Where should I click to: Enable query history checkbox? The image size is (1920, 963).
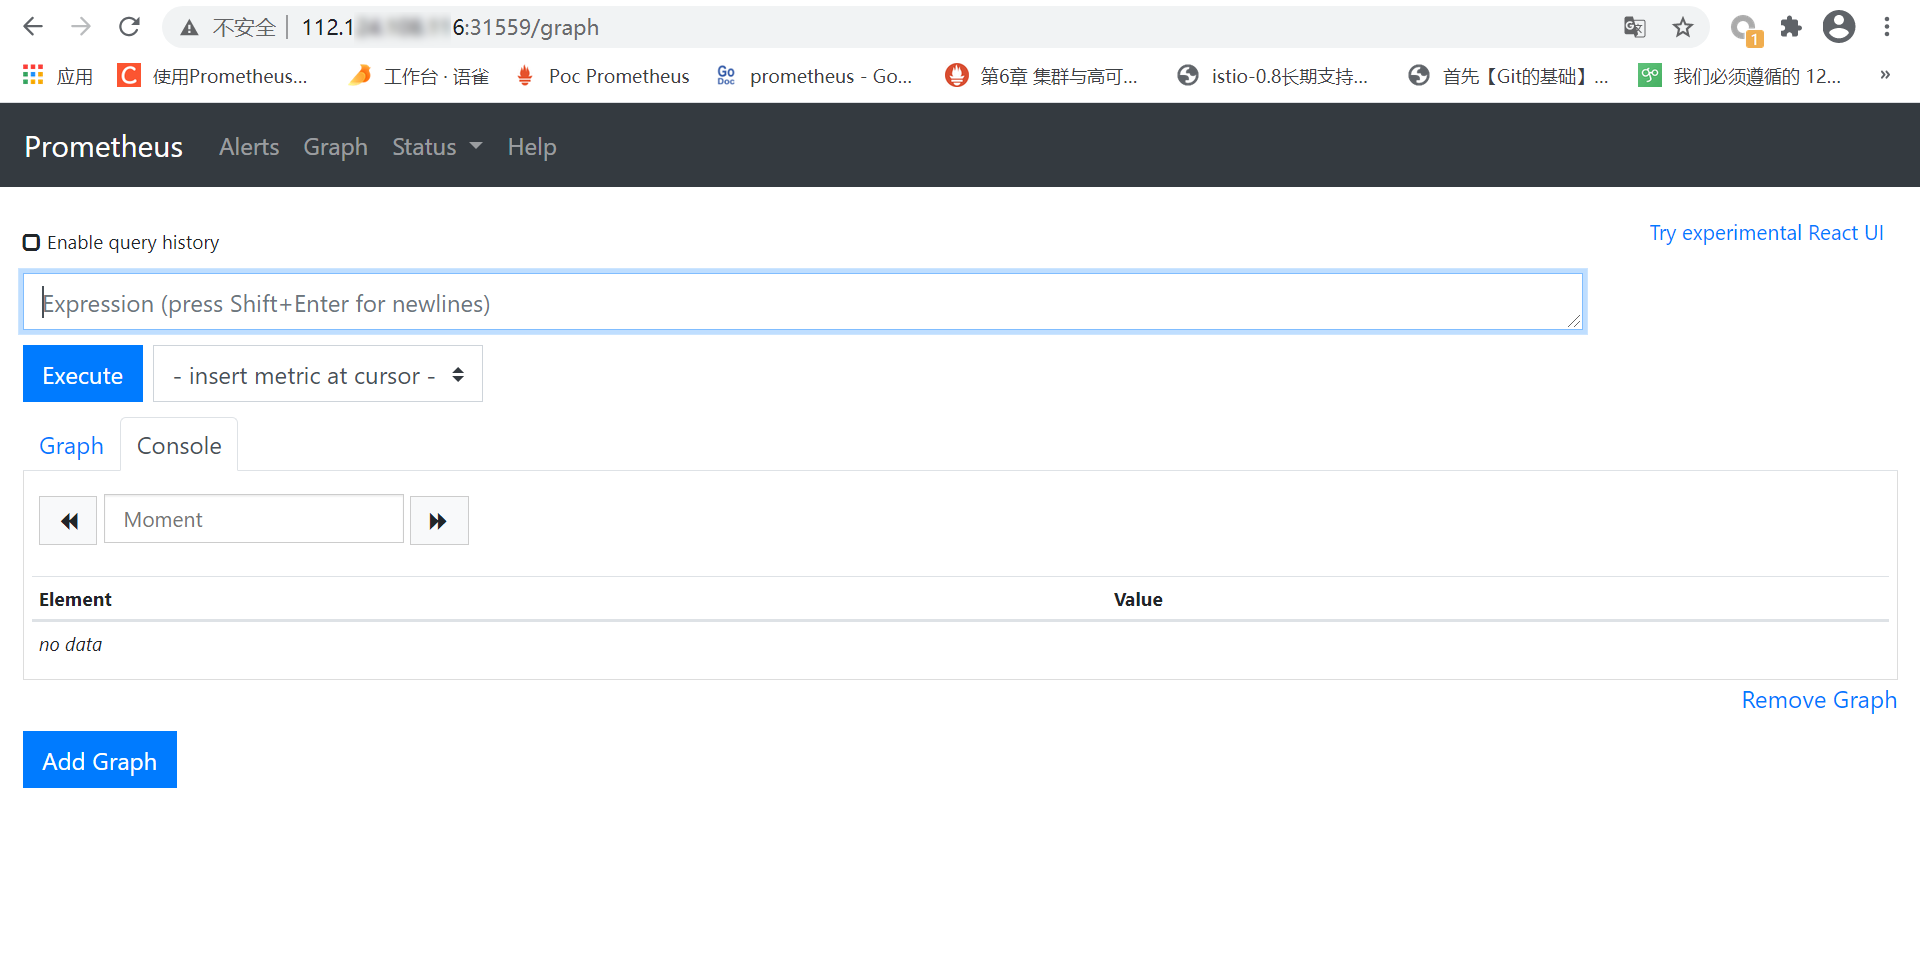point(31,242)
